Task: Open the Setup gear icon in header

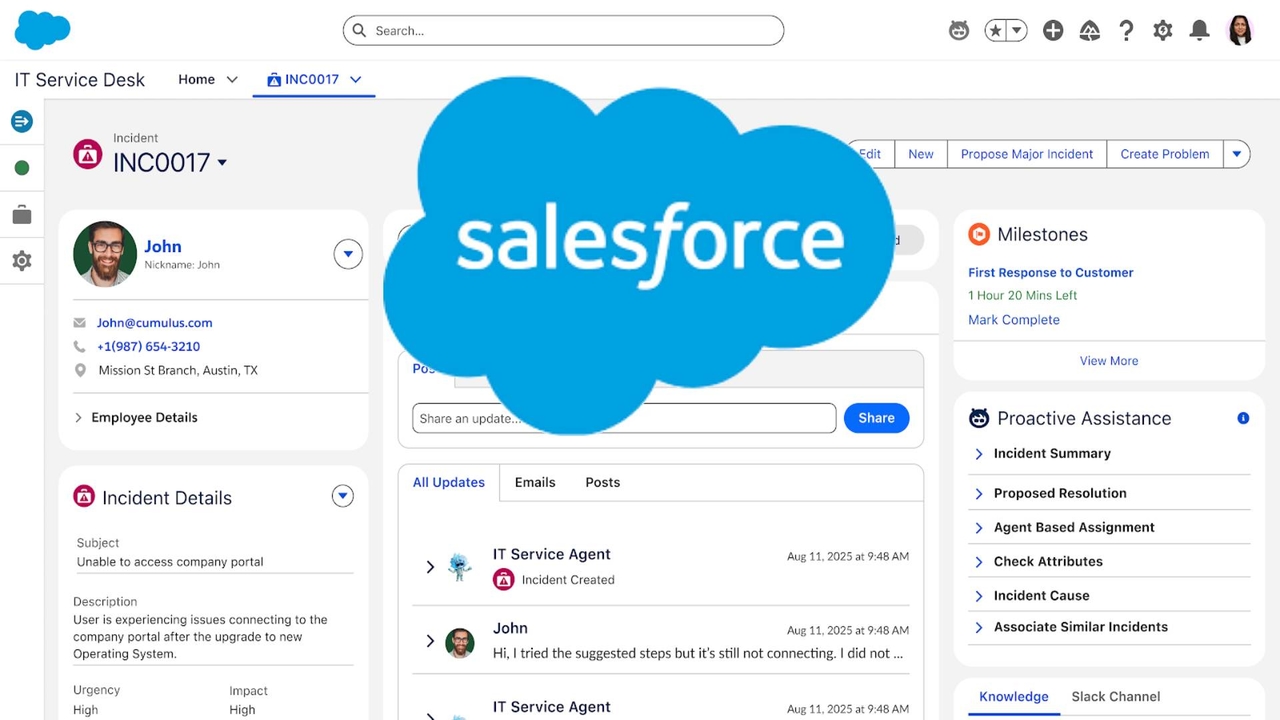Action: pos(1162,31)
